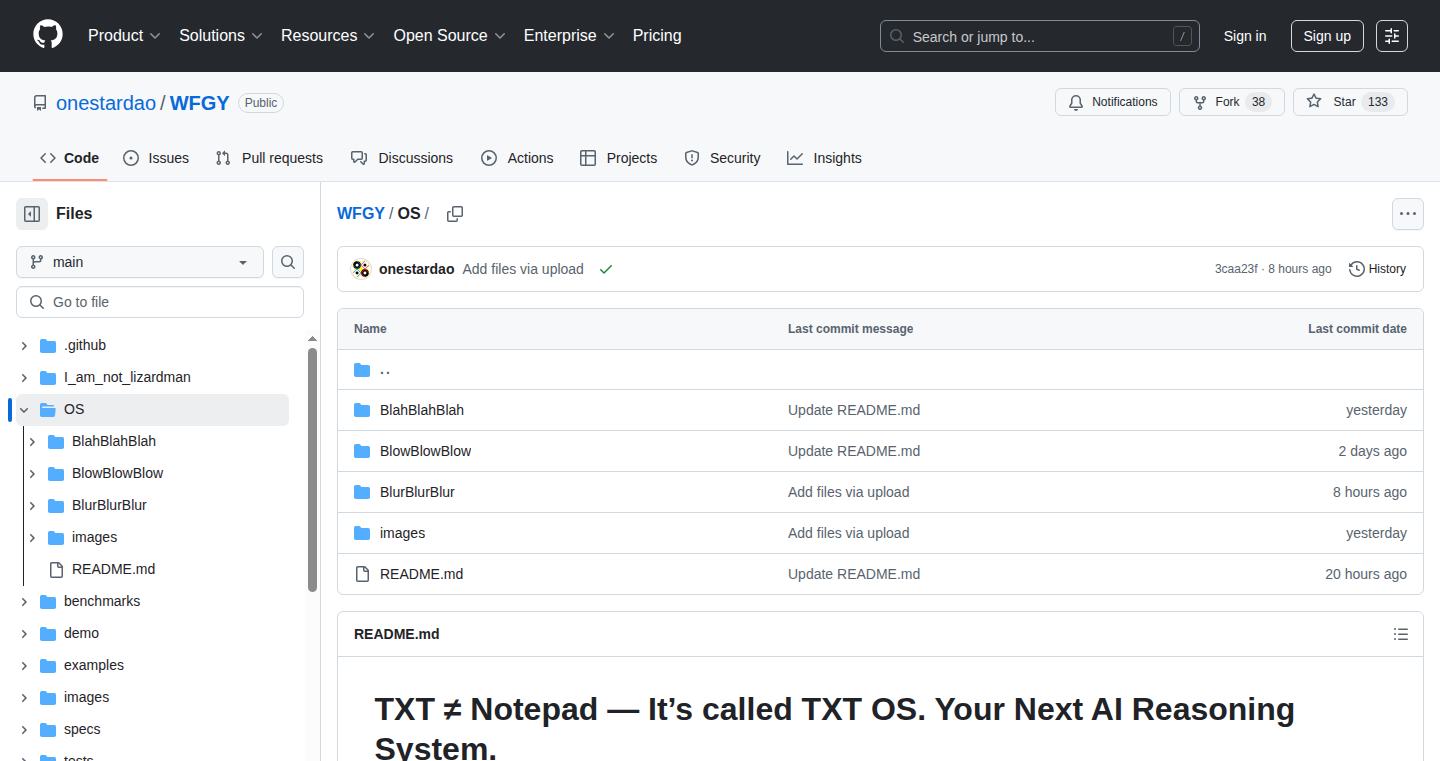Click the BlahBlahBlah folder icon in table
This screenshot has height=761, width=1440.
pyautogui.click(x=362, y=410)
